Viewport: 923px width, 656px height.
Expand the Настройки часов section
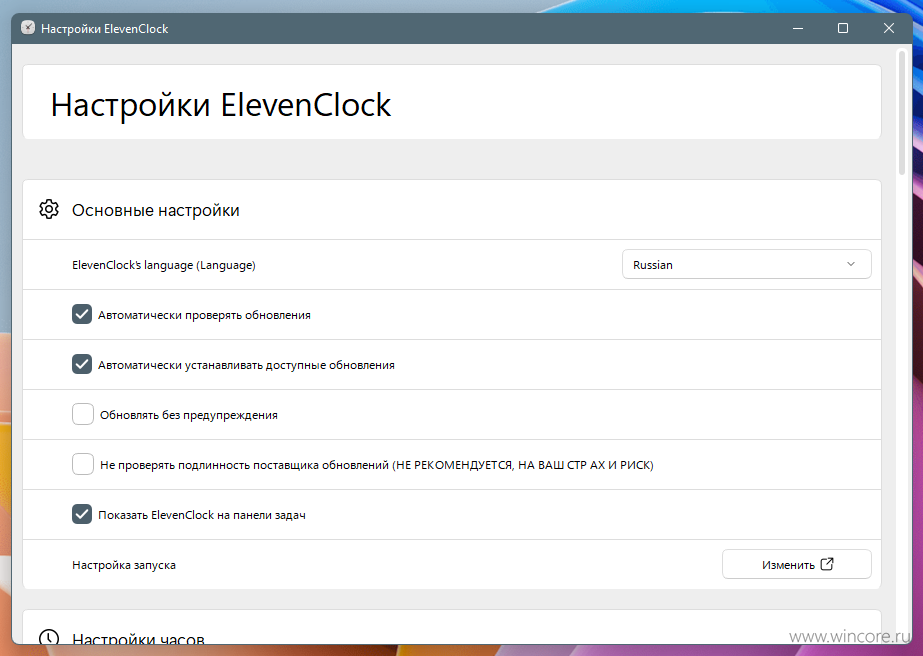[451, 633]
